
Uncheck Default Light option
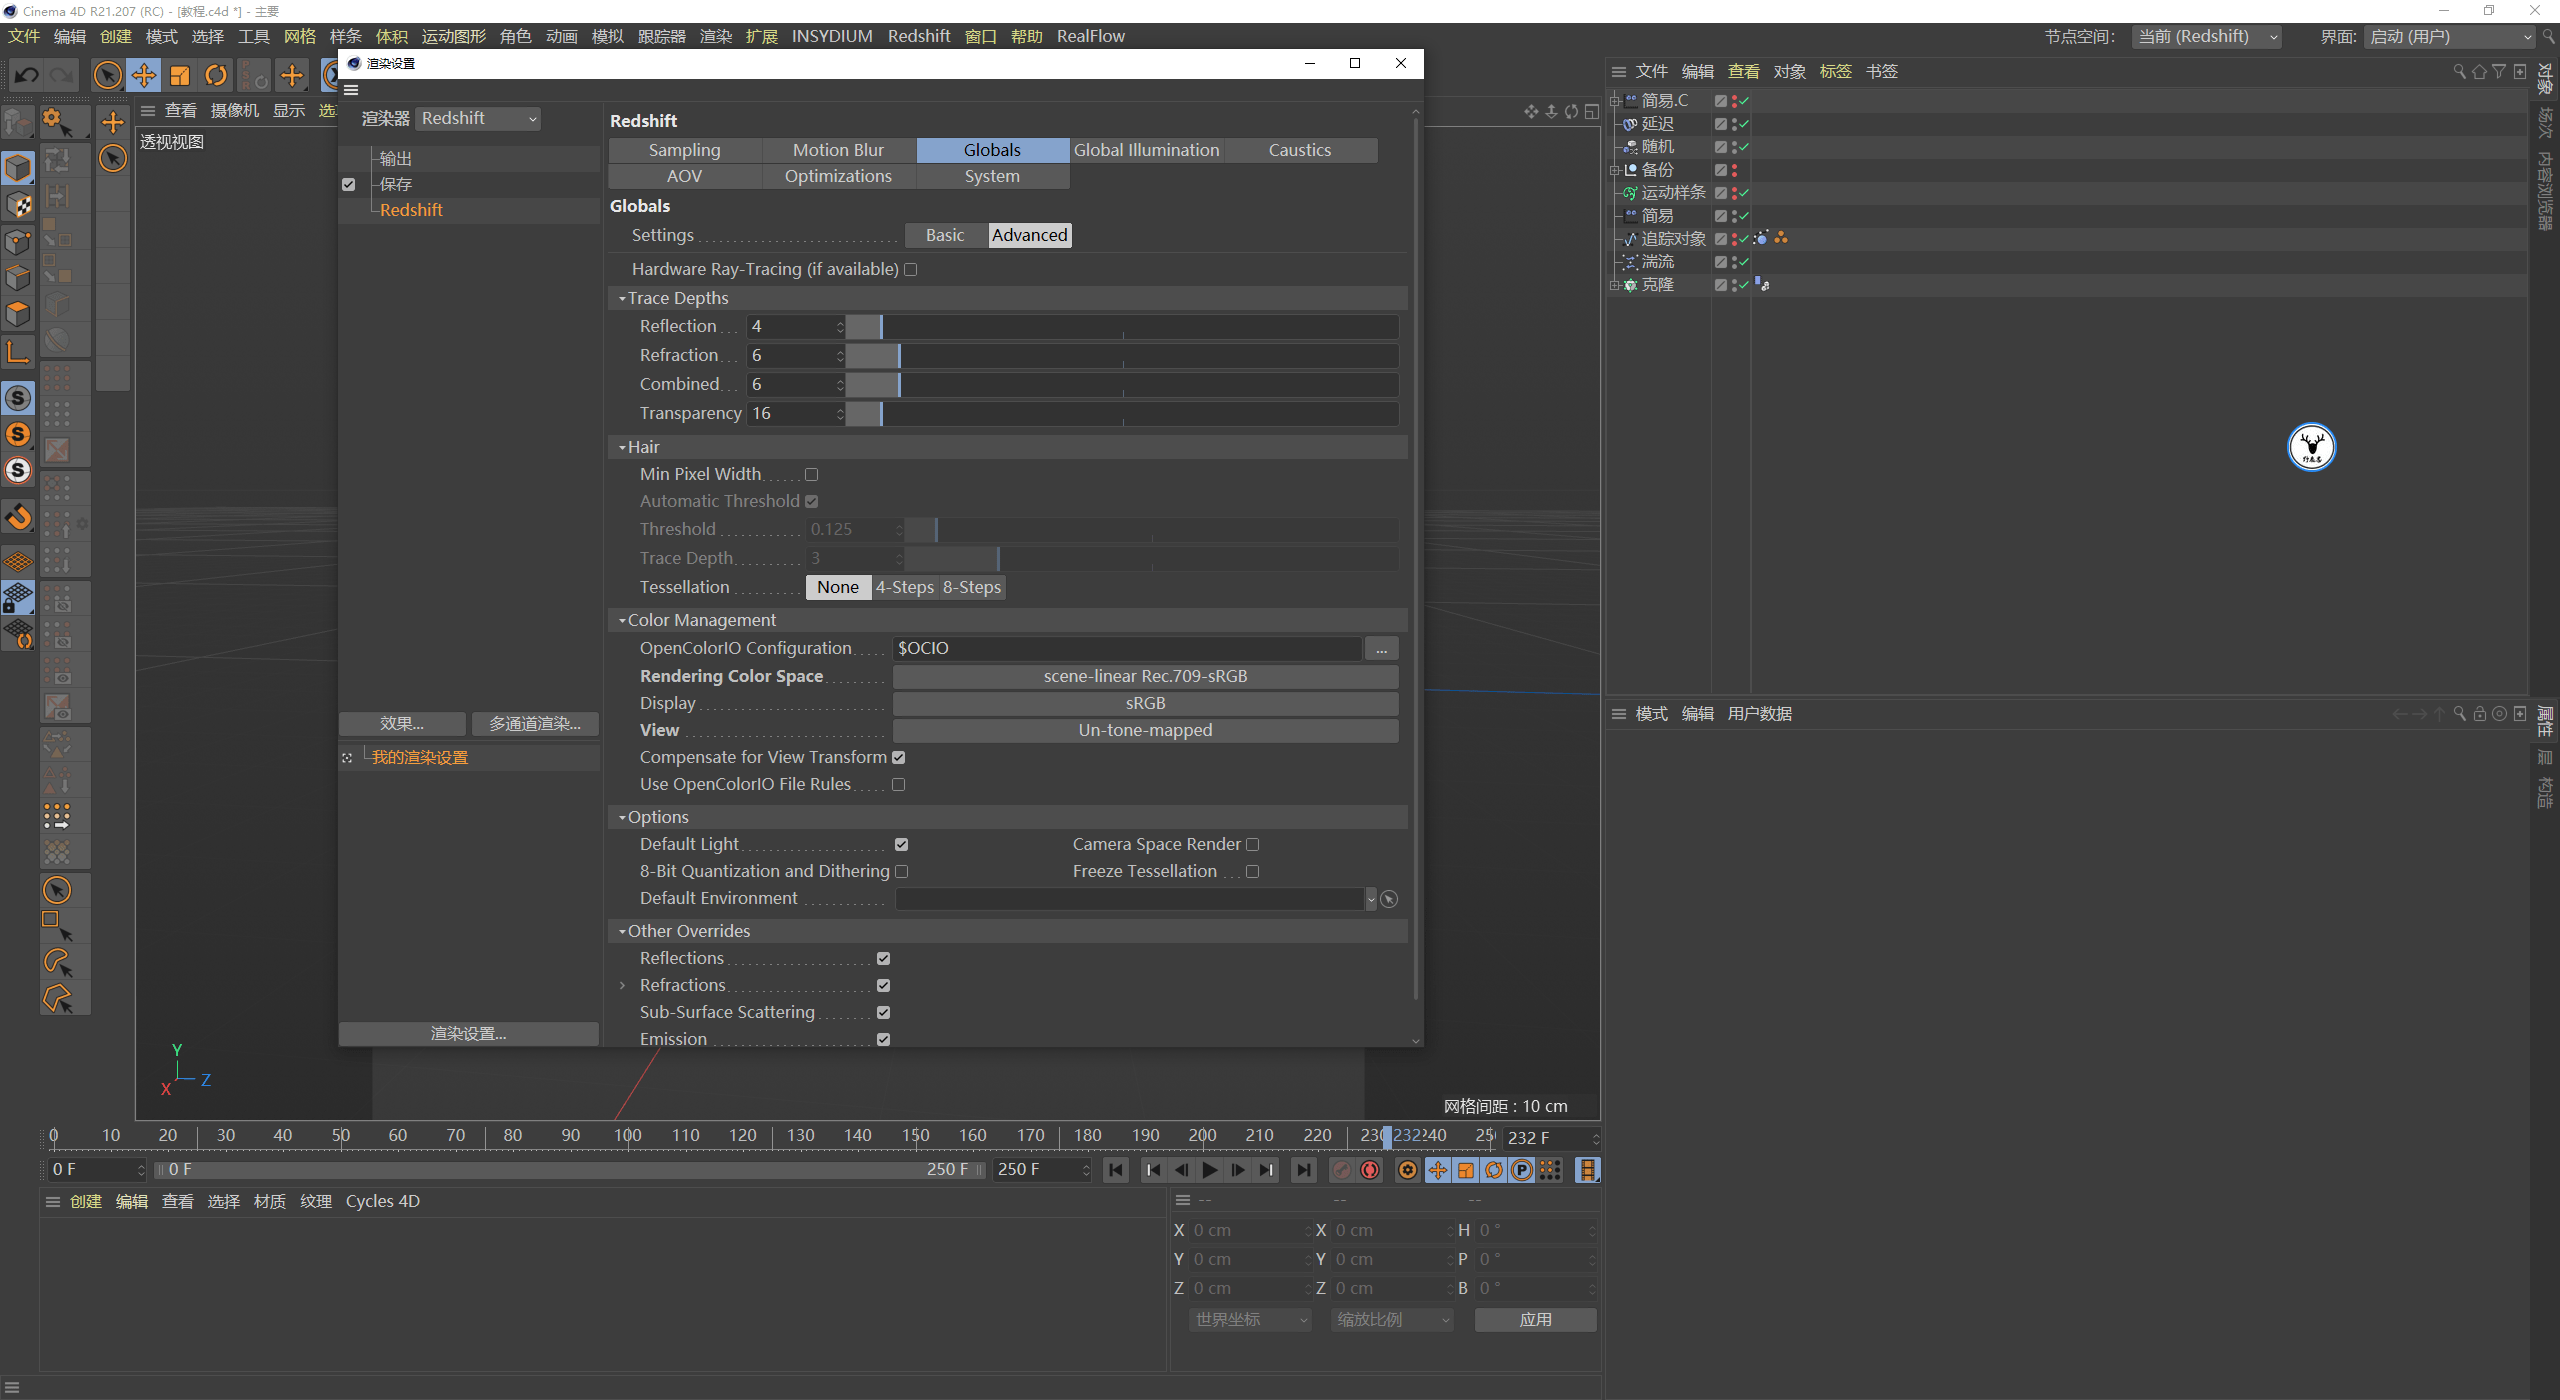tap(901, 845)
